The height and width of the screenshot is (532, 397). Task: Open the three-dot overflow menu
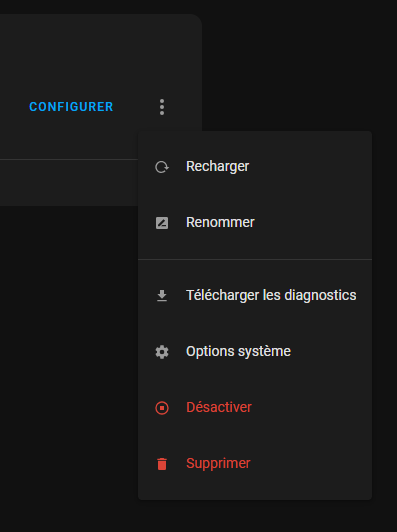(162, 107)
